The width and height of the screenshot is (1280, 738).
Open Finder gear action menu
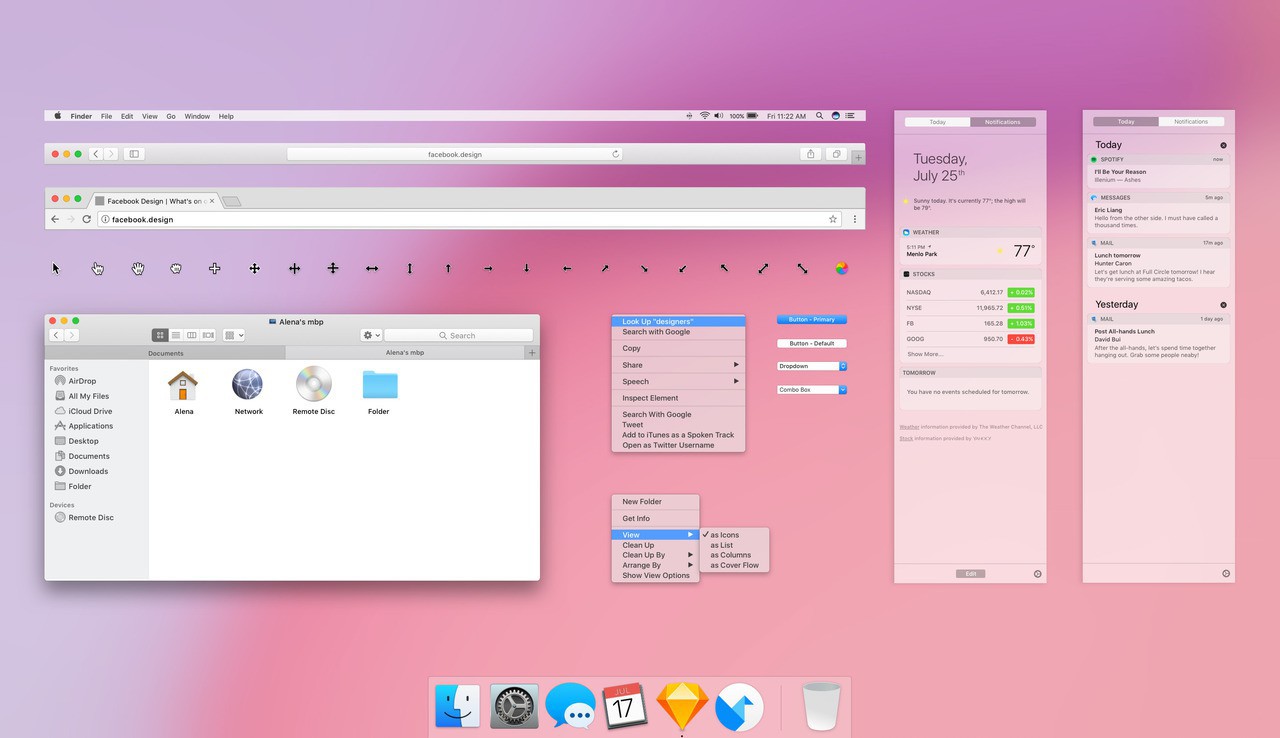(x=371, y=335)
